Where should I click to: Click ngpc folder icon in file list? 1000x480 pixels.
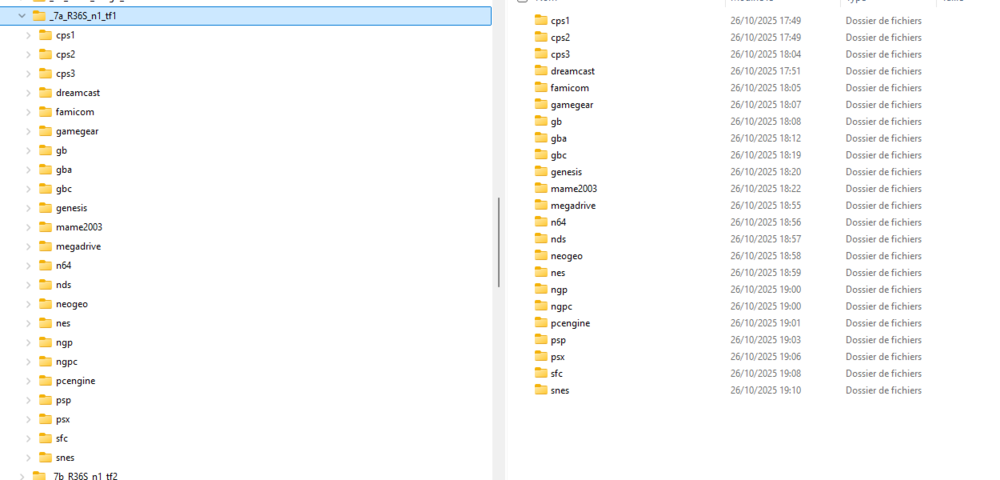(541, 306)
